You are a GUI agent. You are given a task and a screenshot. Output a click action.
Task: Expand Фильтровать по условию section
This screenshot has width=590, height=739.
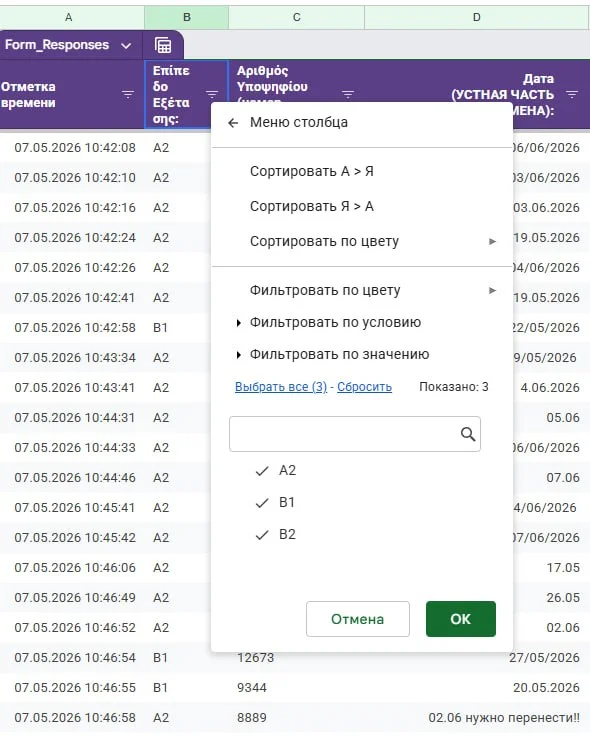click(x=328, y=322)
